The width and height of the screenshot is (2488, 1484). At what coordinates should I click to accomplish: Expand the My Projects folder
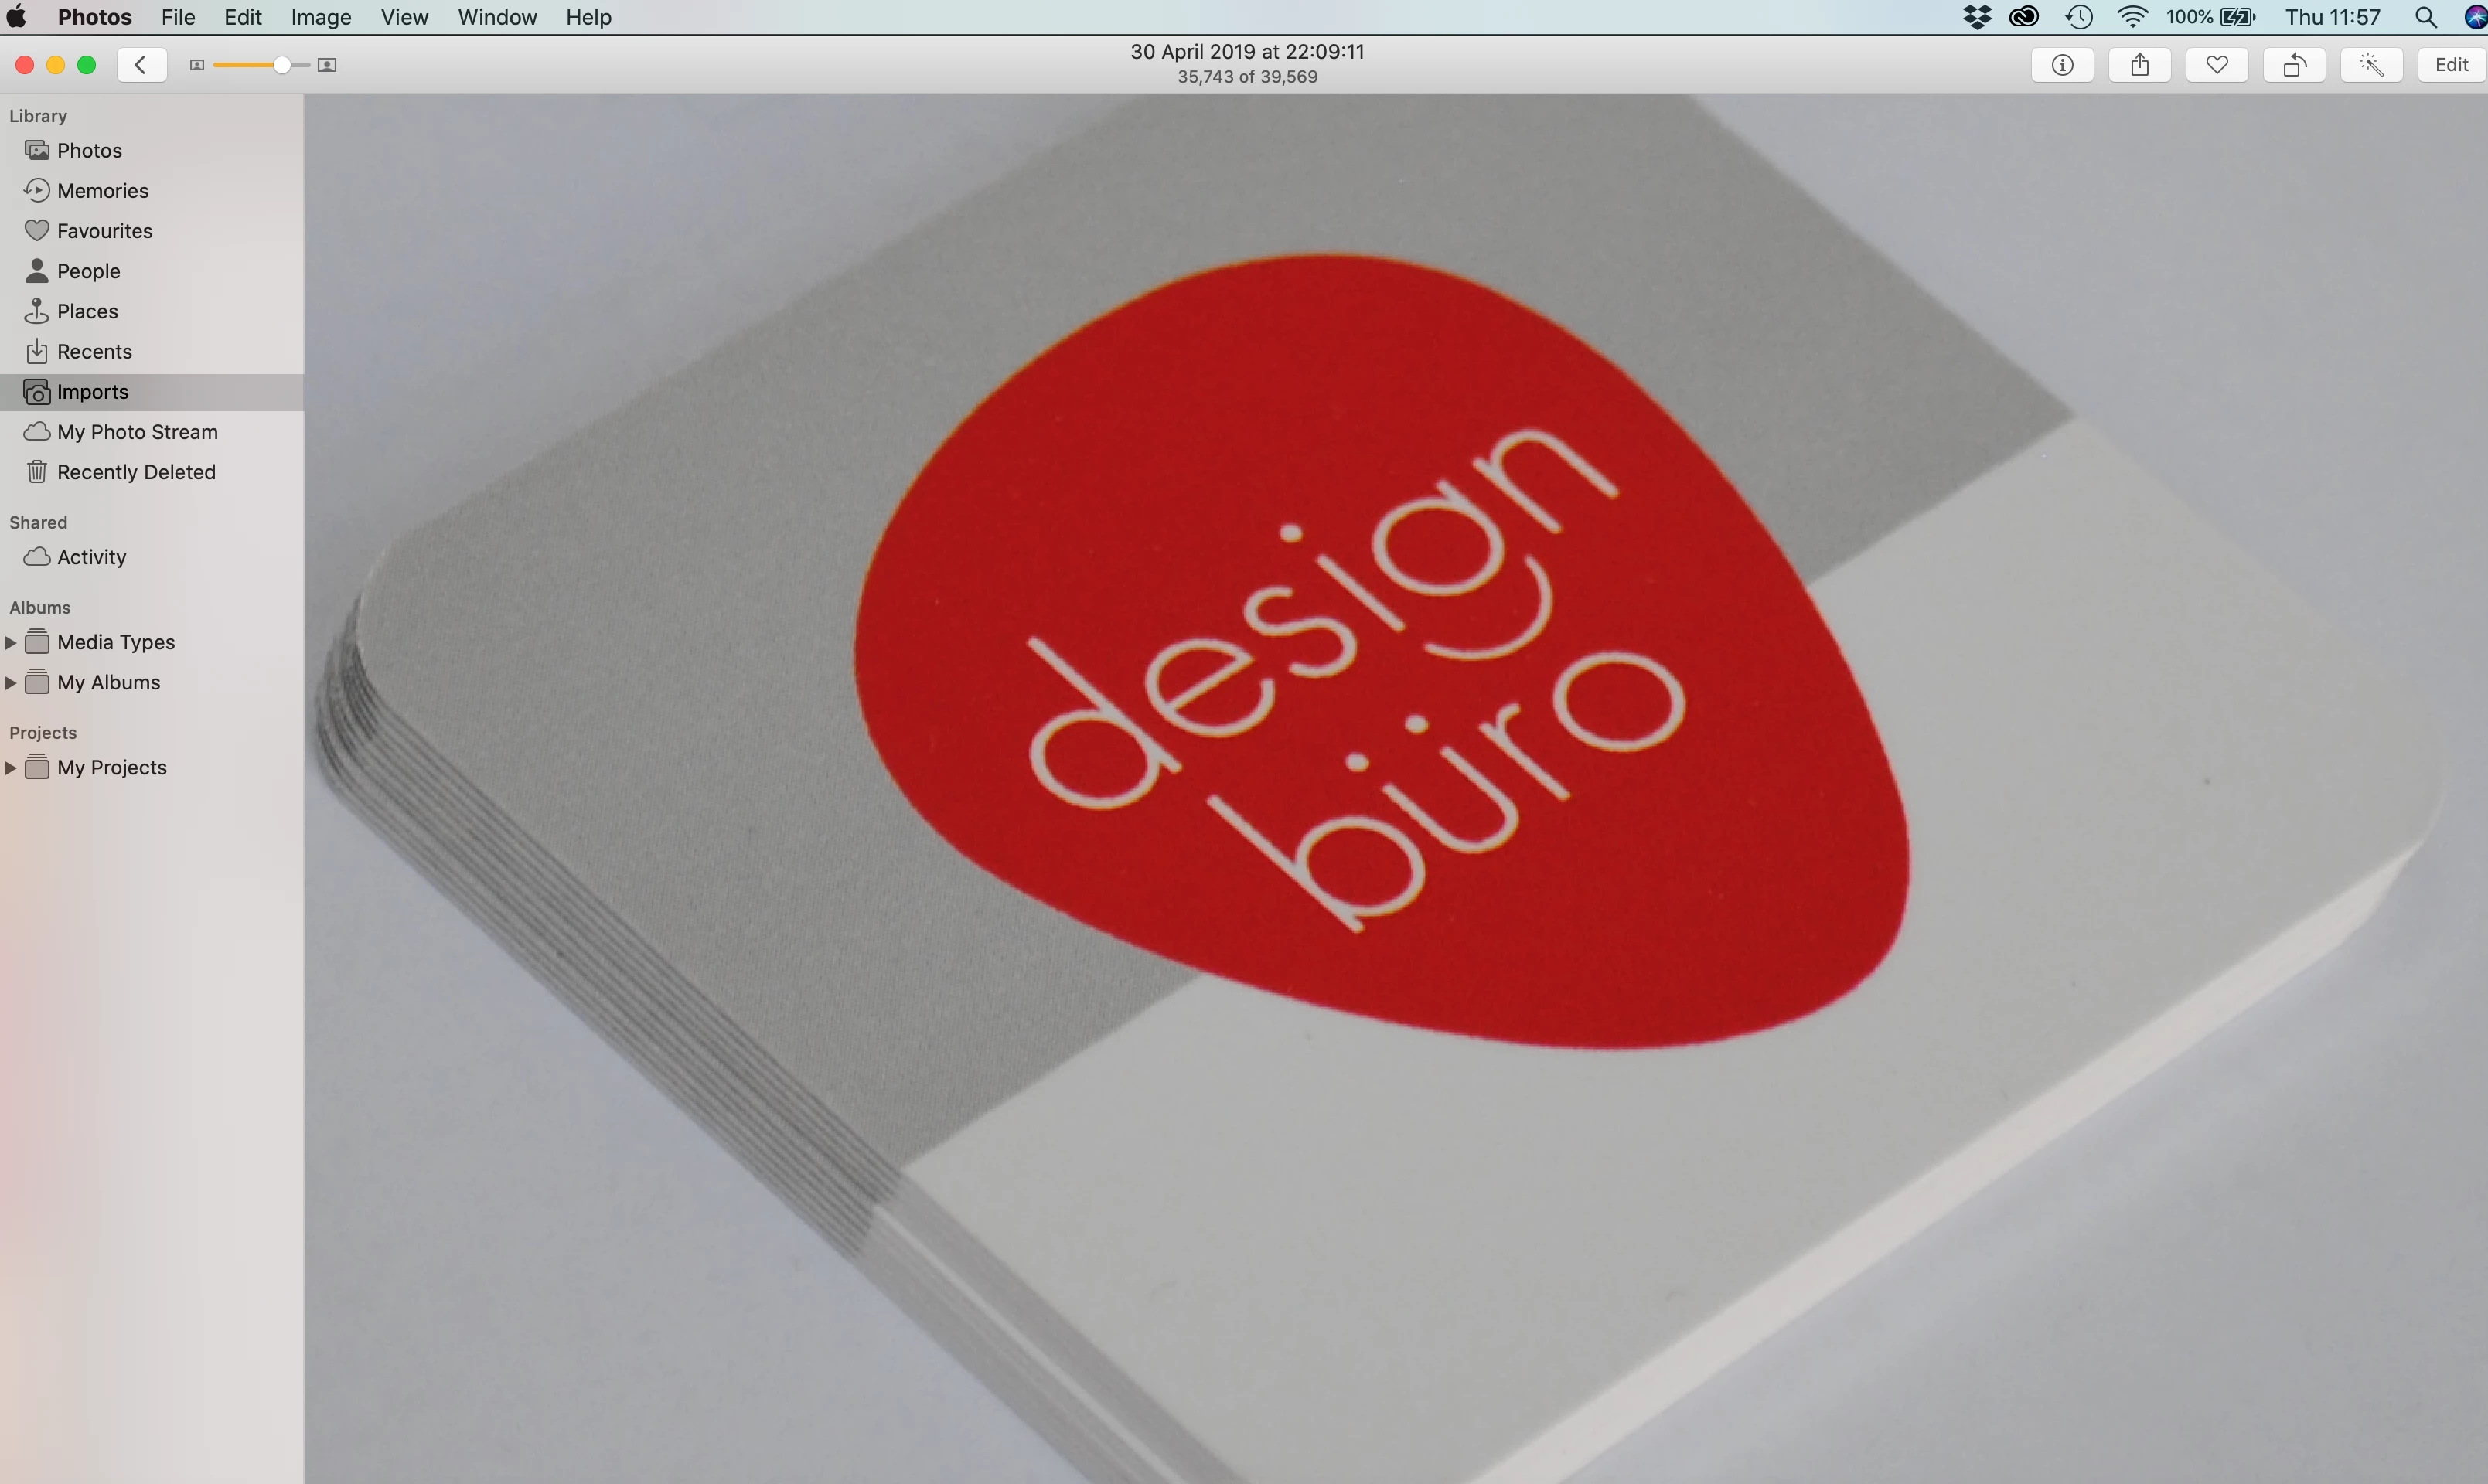[11, 767]
